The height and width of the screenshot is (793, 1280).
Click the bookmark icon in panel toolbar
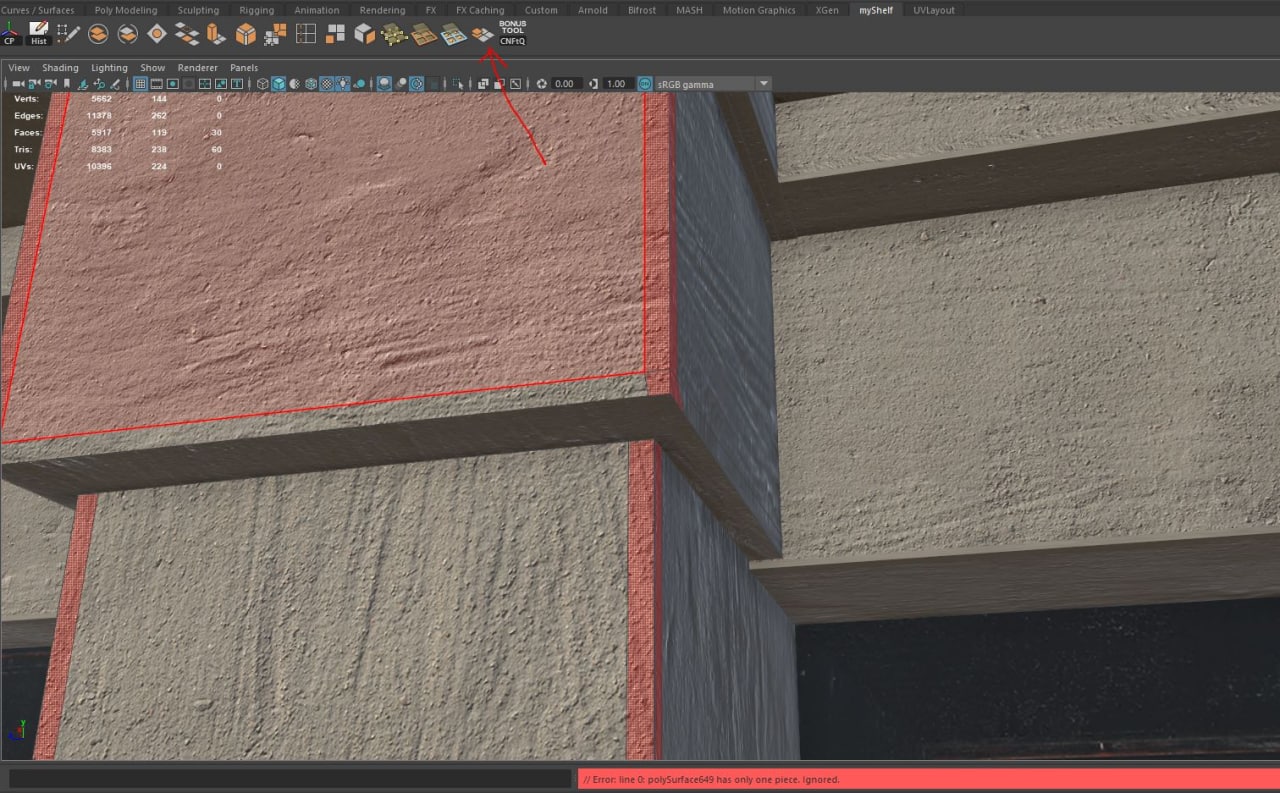[x=67, y=84]
